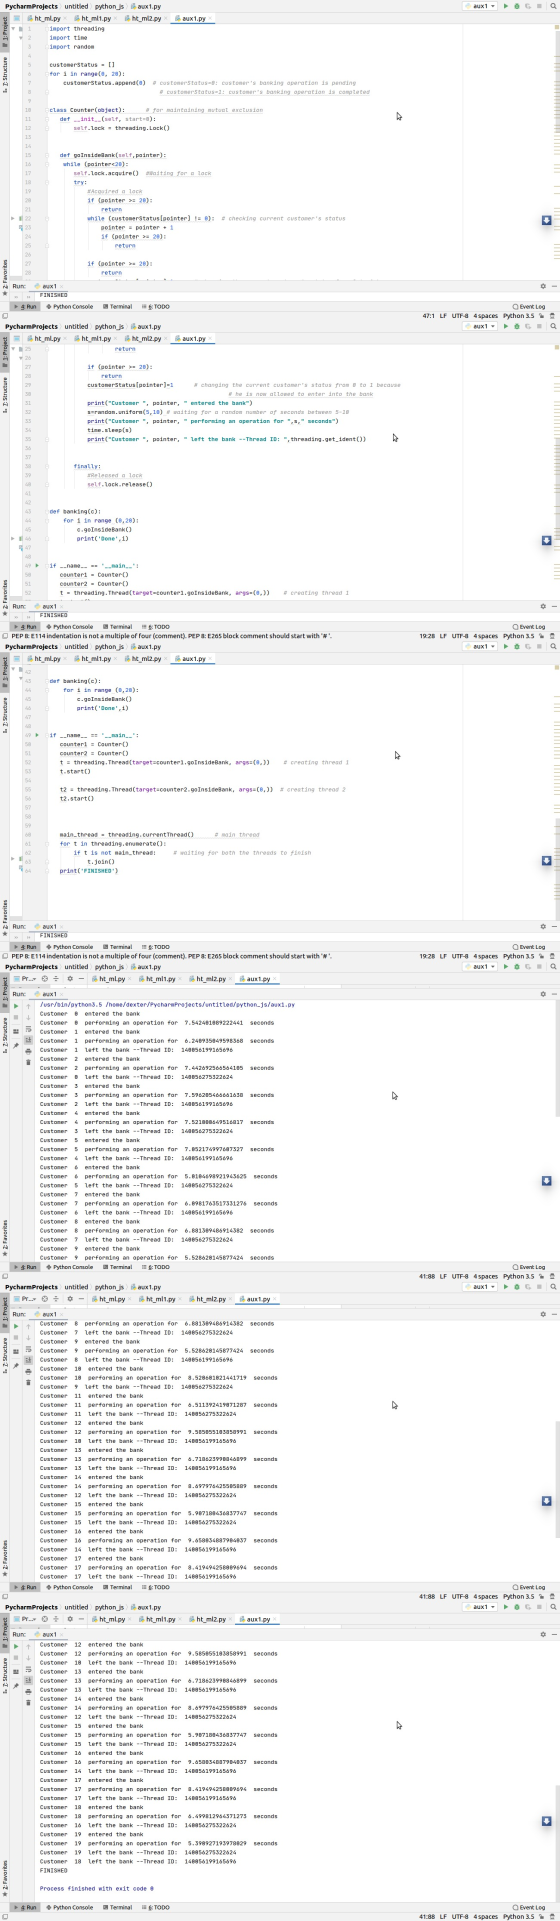Top frame: open Run panel settings gear icon
The width and height of the screenshot is (560, 1921).
tap(542, 286)
